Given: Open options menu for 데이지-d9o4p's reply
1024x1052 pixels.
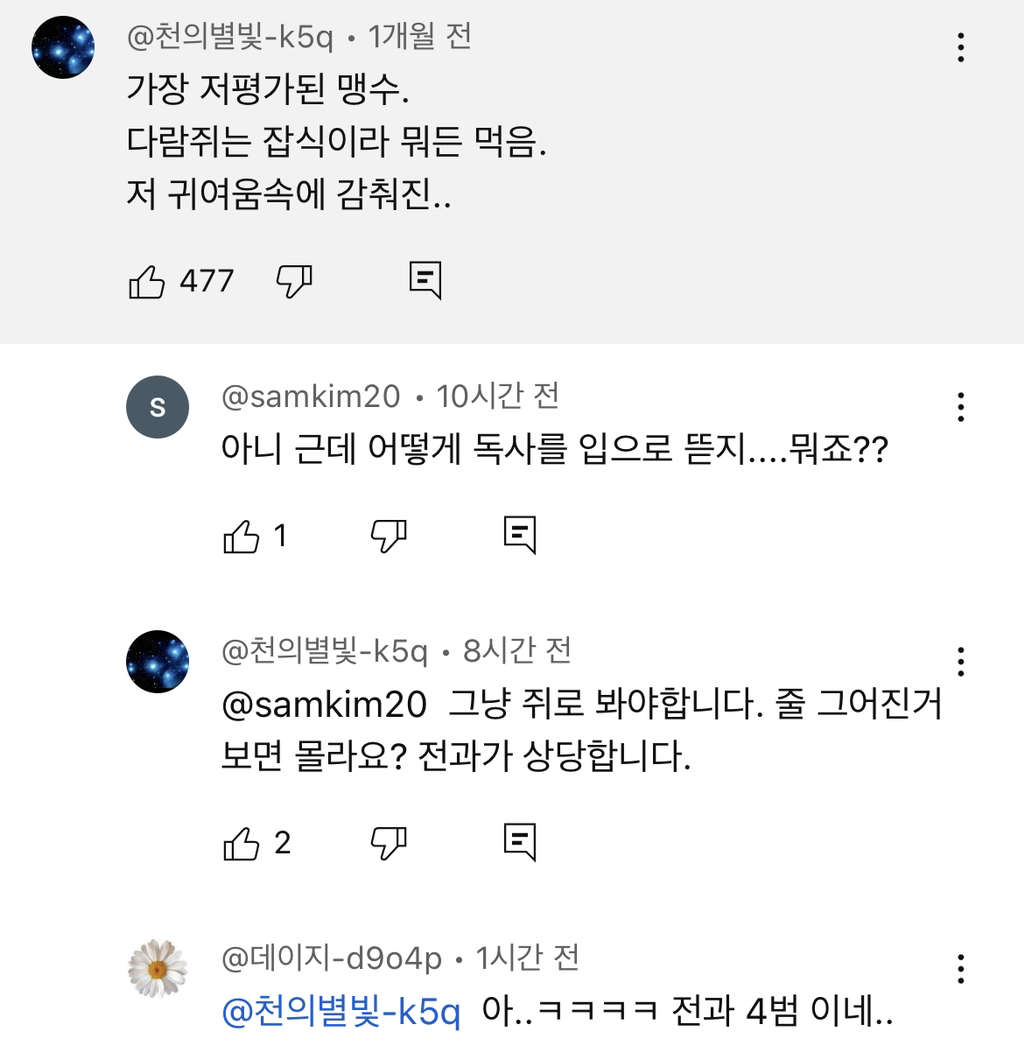Looking at the screenshot, I should 961,968.
